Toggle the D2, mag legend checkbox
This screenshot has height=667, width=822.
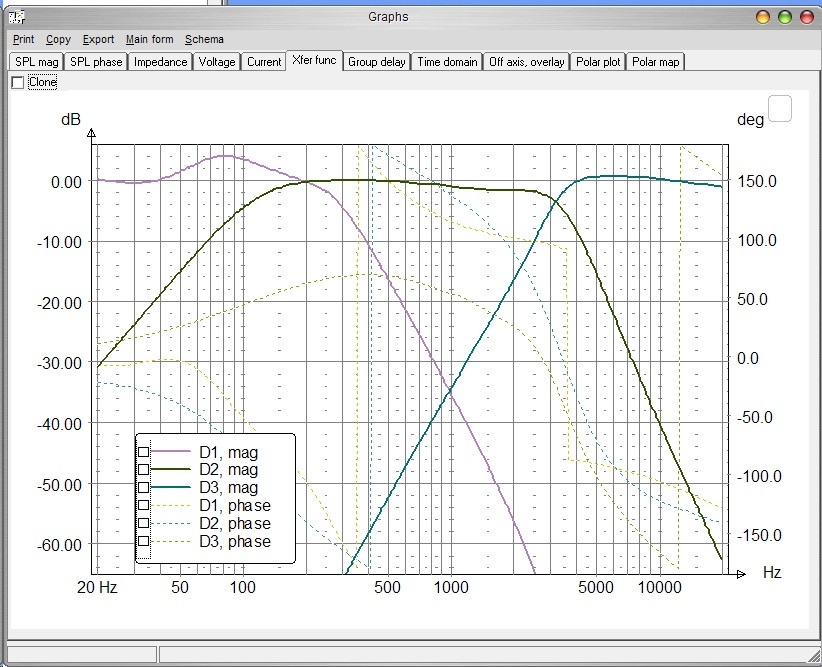pos(143,469)
